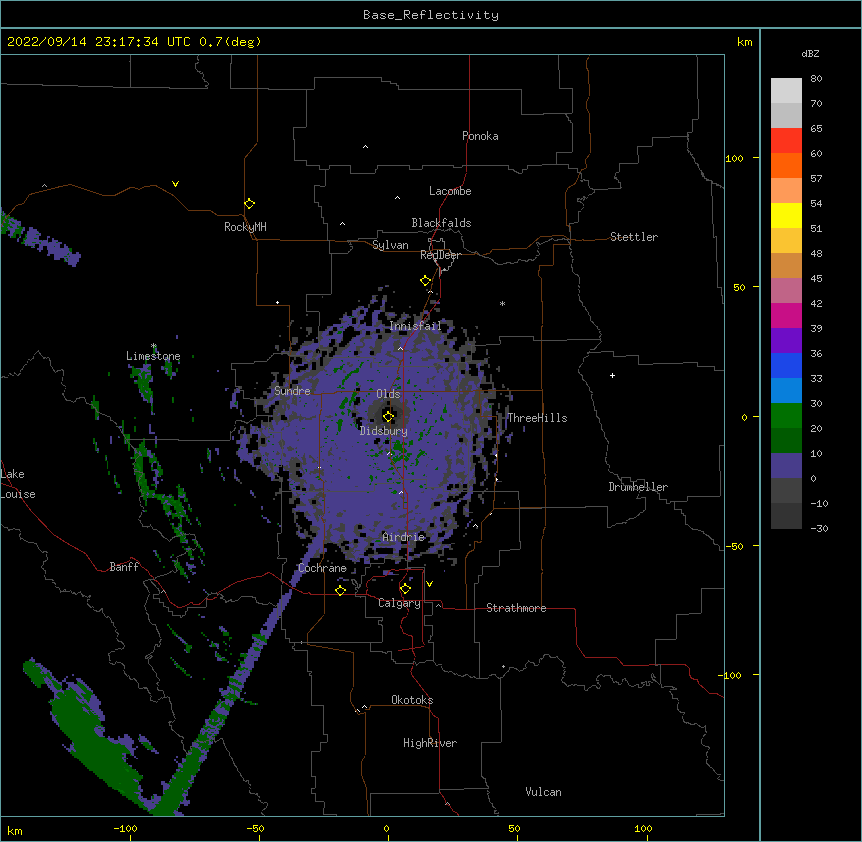Image resolution: width=862 pixels, height=842 pixels.
Task: Click the Didsbury city label
Action: tap(384, 431)
